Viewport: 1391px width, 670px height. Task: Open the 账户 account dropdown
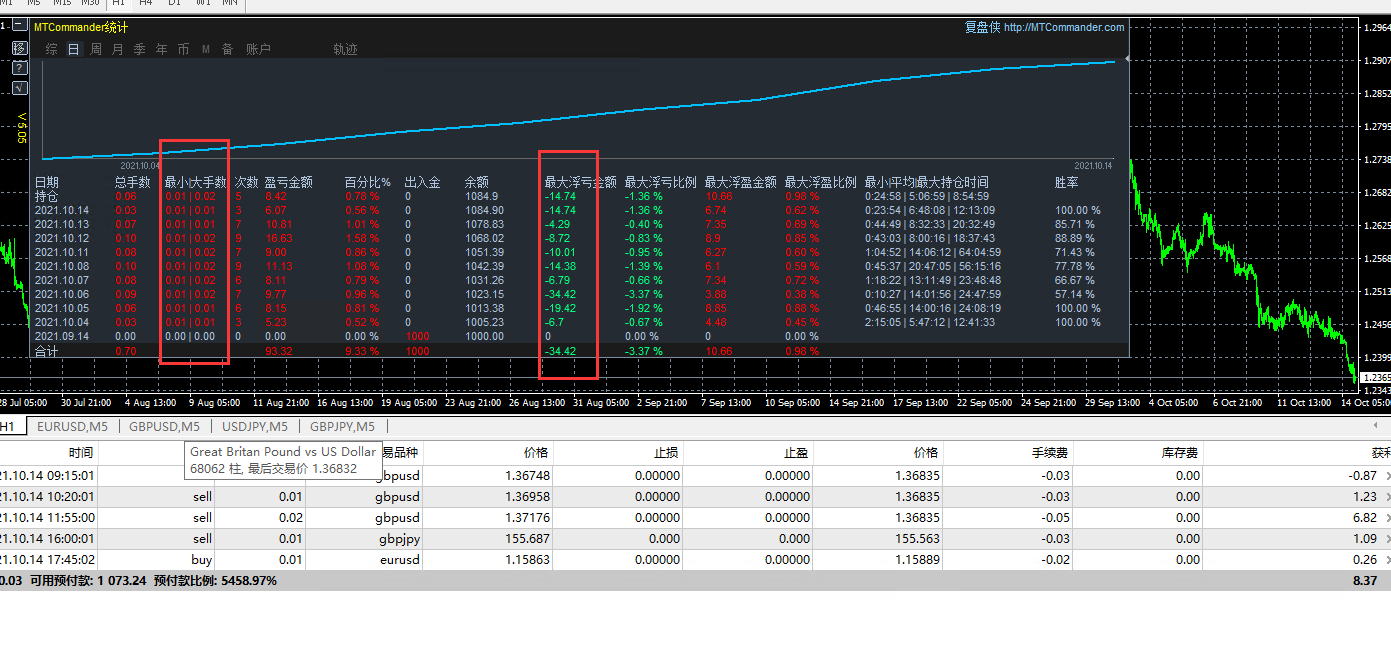coord(258,48)
